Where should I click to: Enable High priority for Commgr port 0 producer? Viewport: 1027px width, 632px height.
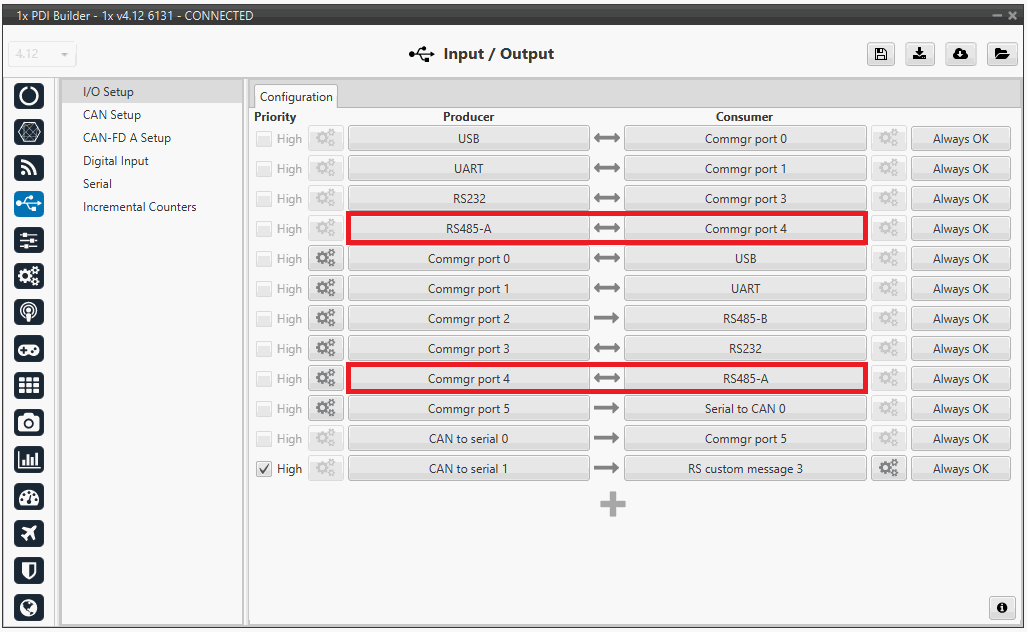point(264,259)
